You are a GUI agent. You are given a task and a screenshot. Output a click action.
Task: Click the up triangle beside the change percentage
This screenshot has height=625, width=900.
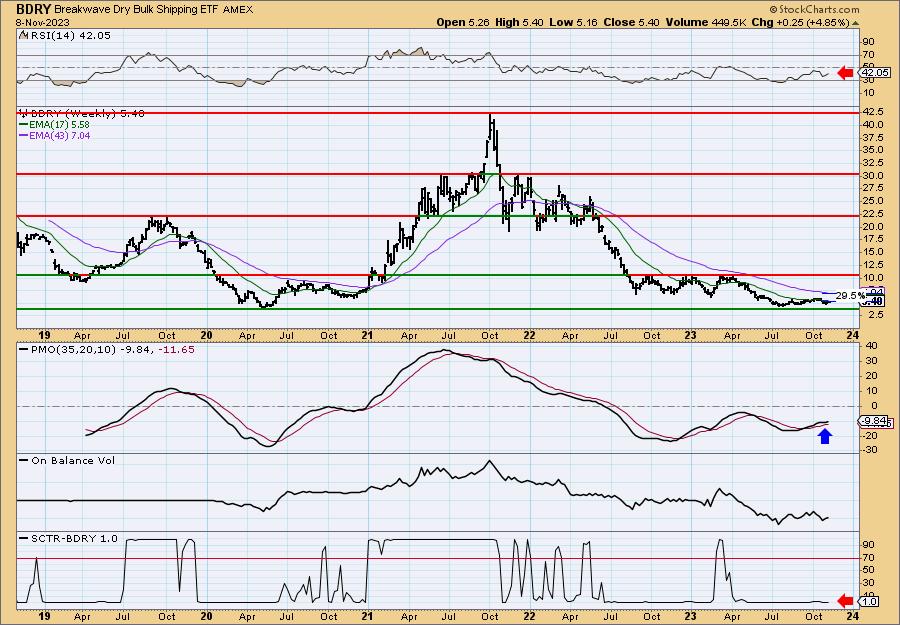click(x=855, y=23)
